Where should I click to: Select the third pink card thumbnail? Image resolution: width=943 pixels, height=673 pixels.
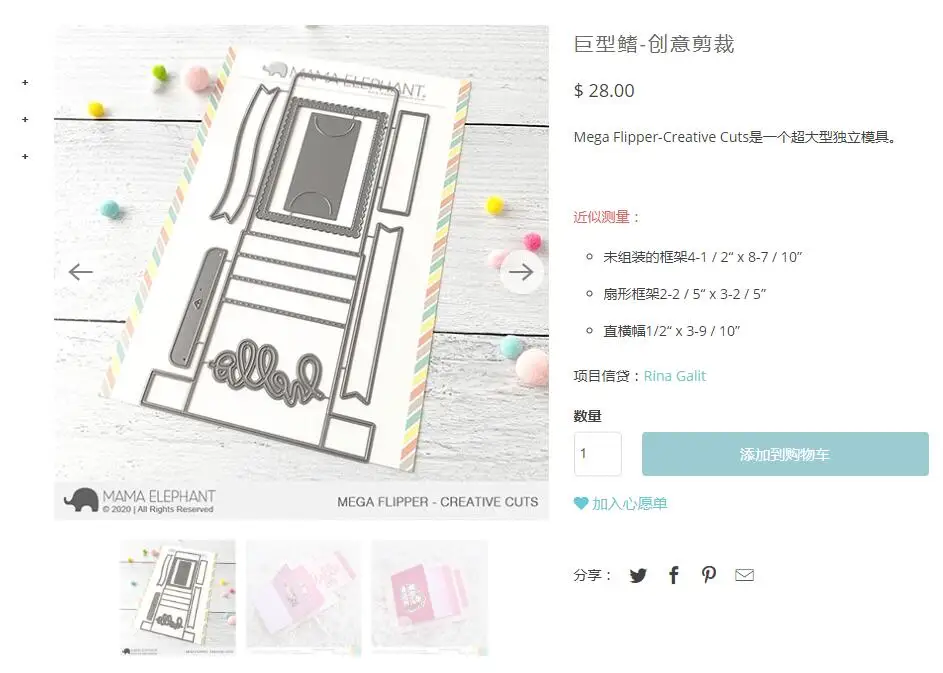tap(429, 598)
